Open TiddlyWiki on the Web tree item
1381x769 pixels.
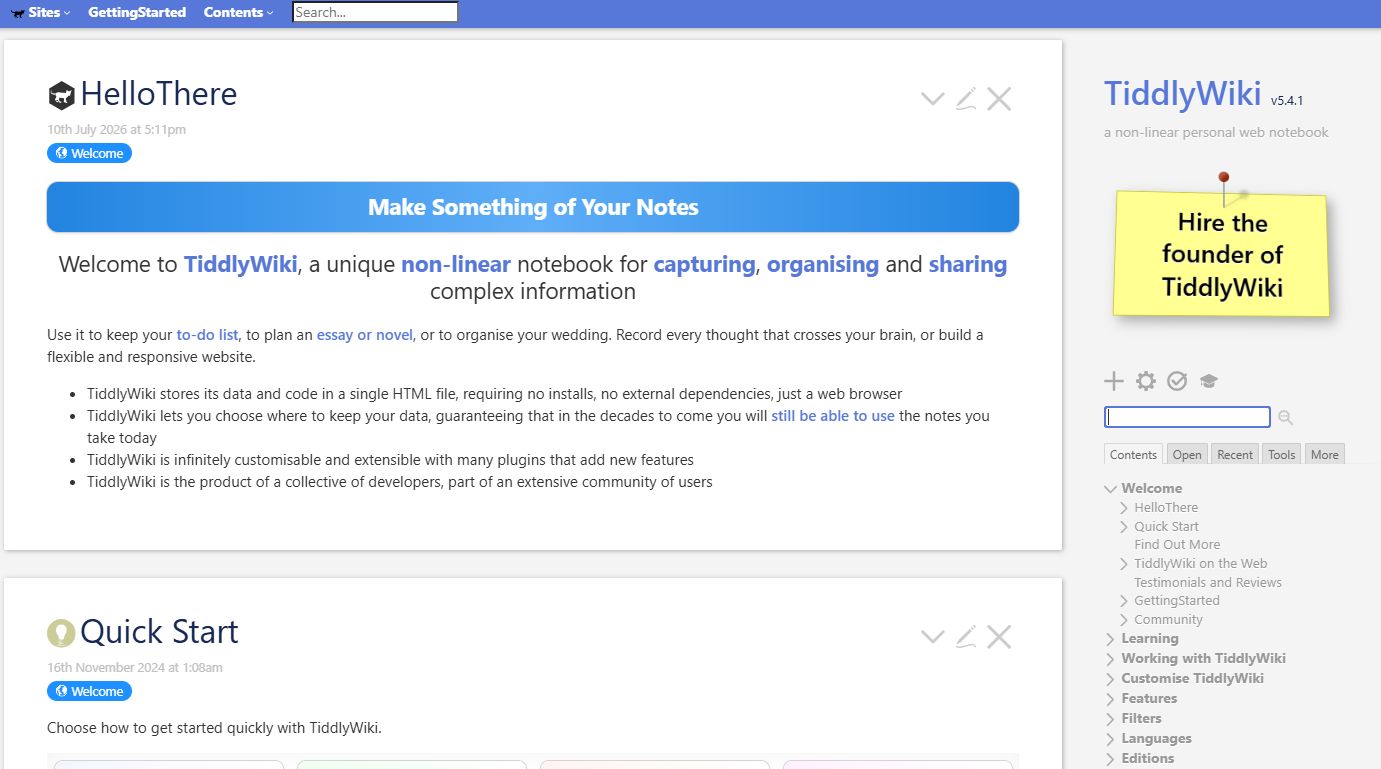pyautogui.click(x=1201, y=564)
